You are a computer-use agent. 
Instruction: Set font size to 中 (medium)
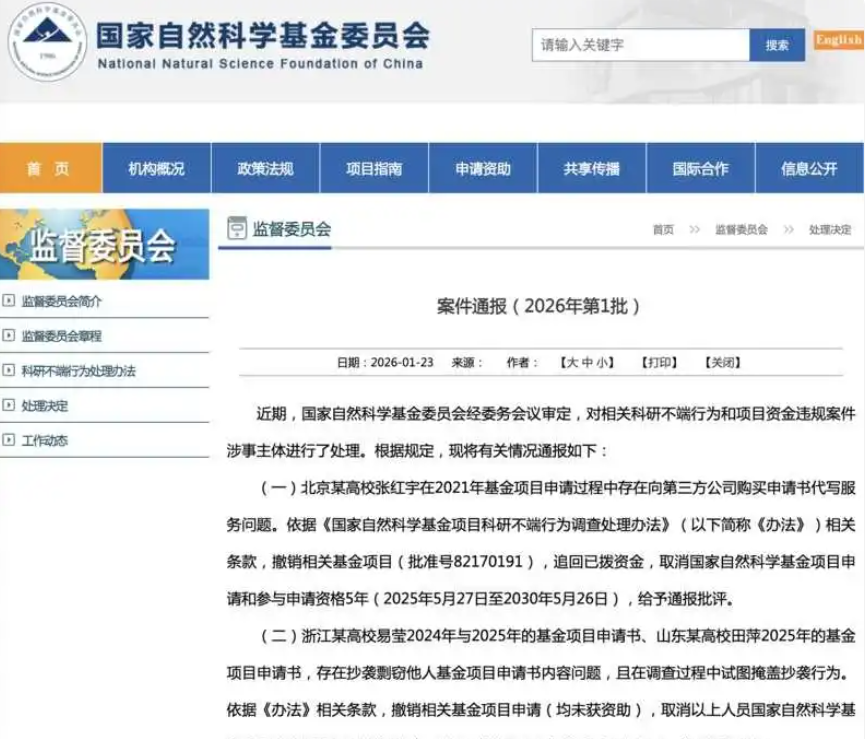[588, 362]
